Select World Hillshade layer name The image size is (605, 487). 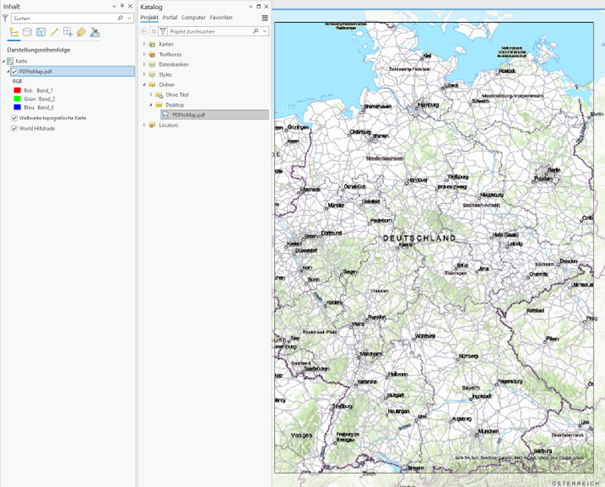37,129
